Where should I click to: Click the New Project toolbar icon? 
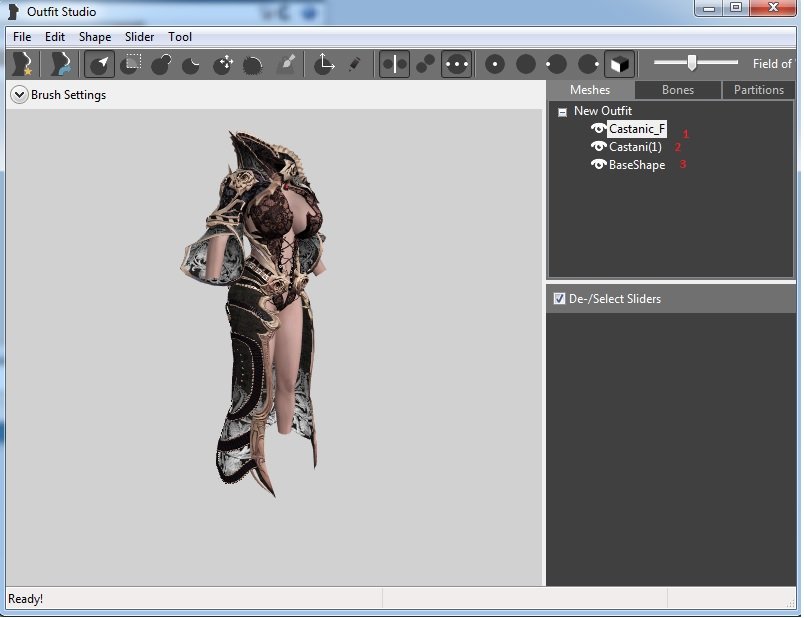point(20,64)
